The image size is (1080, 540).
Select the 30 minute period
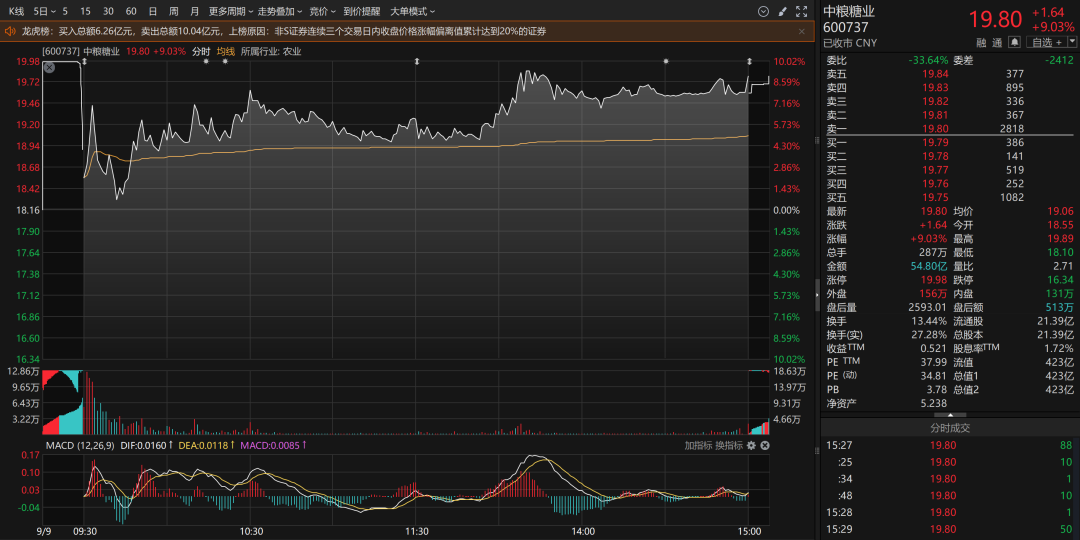[108, 12]
